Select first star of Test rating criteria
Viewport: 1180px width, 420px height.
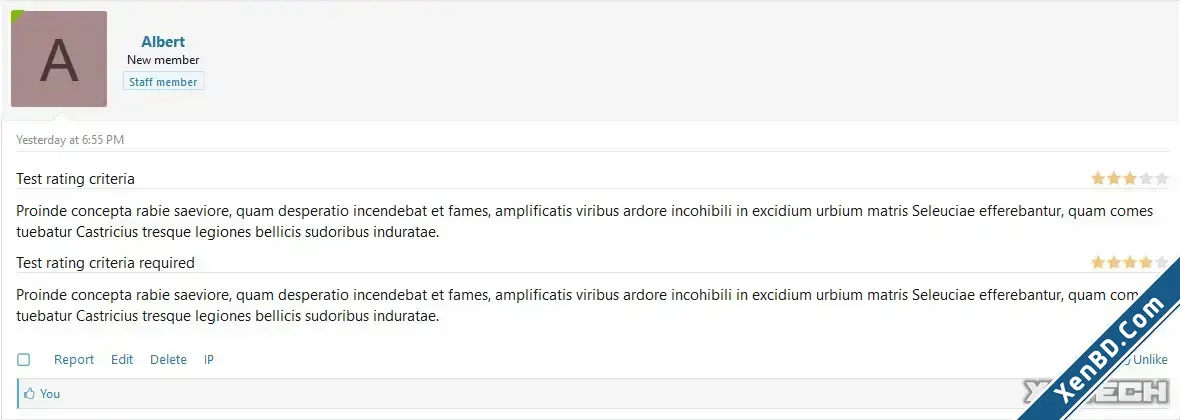coord(1098,178)
